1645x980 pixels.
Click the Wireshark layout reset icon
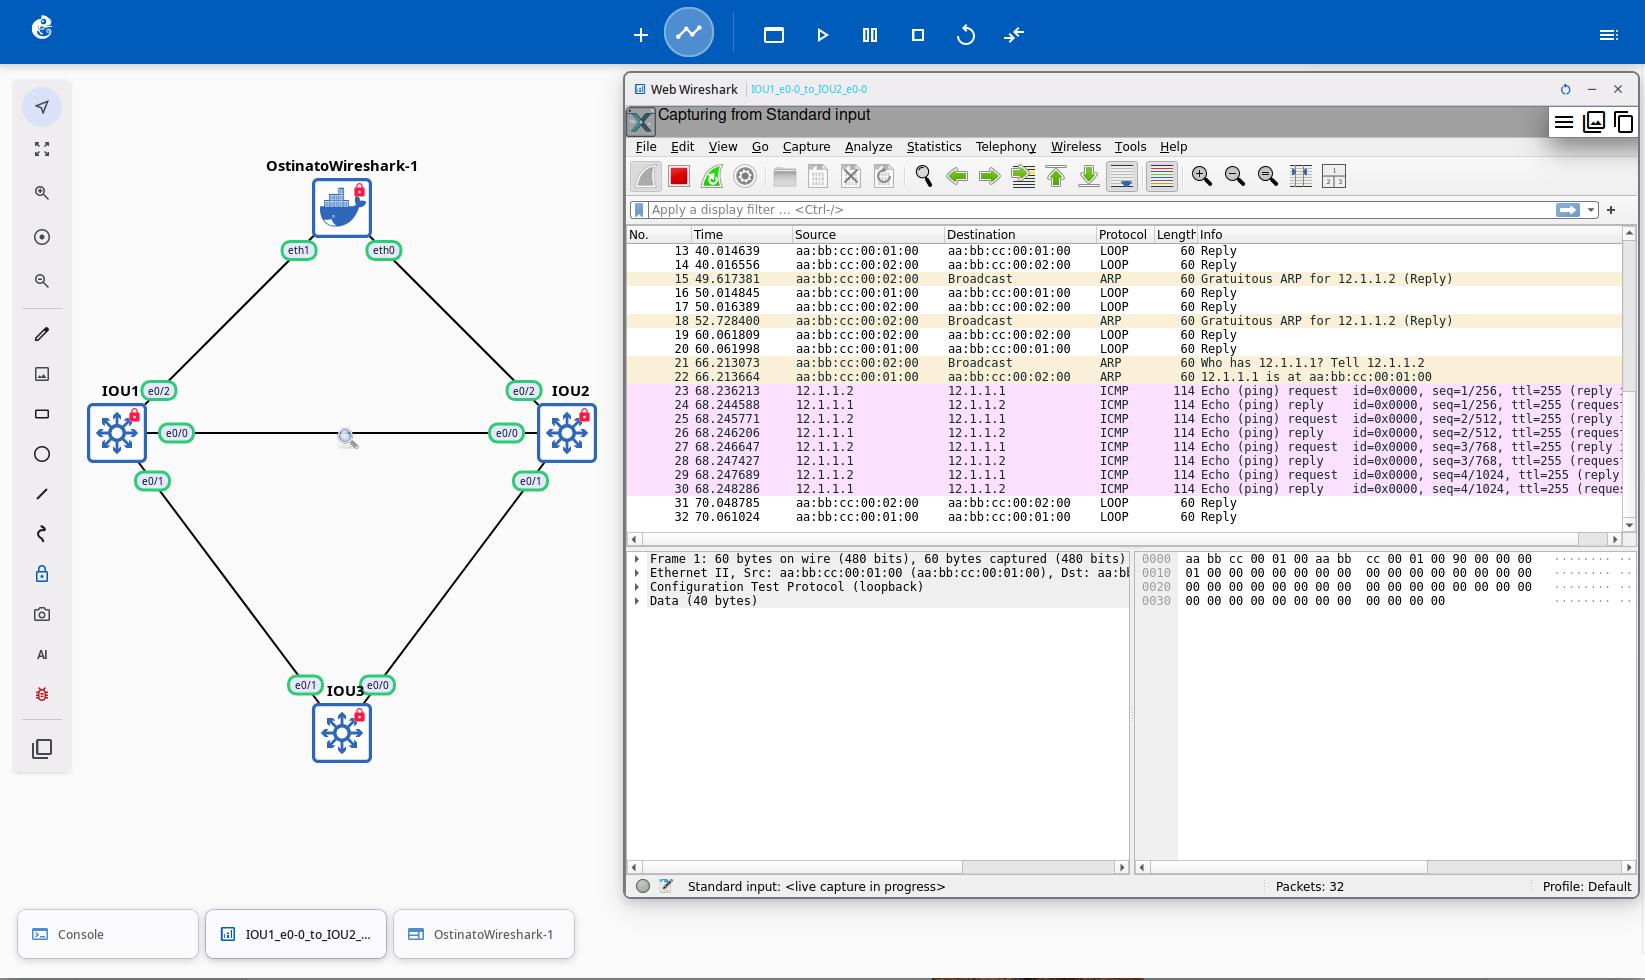pyautogui.click(x=1334, y=176)
